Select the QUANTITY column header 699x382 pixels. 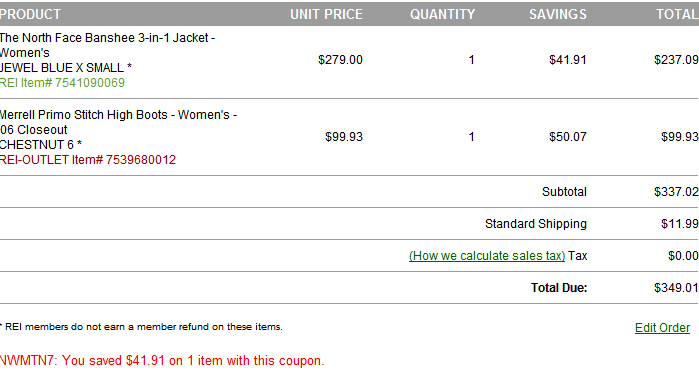pos(443,14)
